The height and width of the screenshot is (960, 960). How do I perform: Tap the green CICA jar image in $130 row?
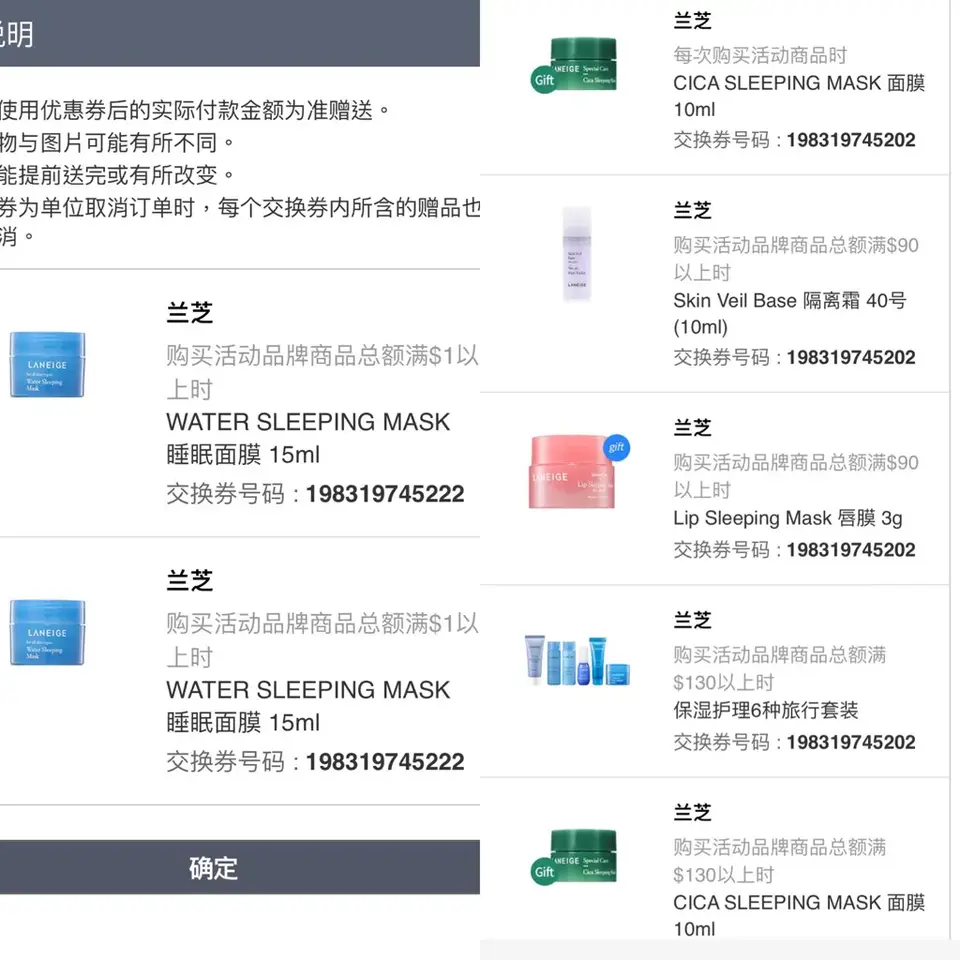coord(583,856)
